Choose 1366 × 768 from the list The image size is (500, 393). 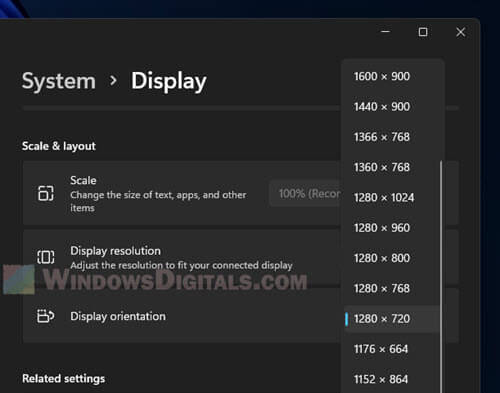coord(392,137)
